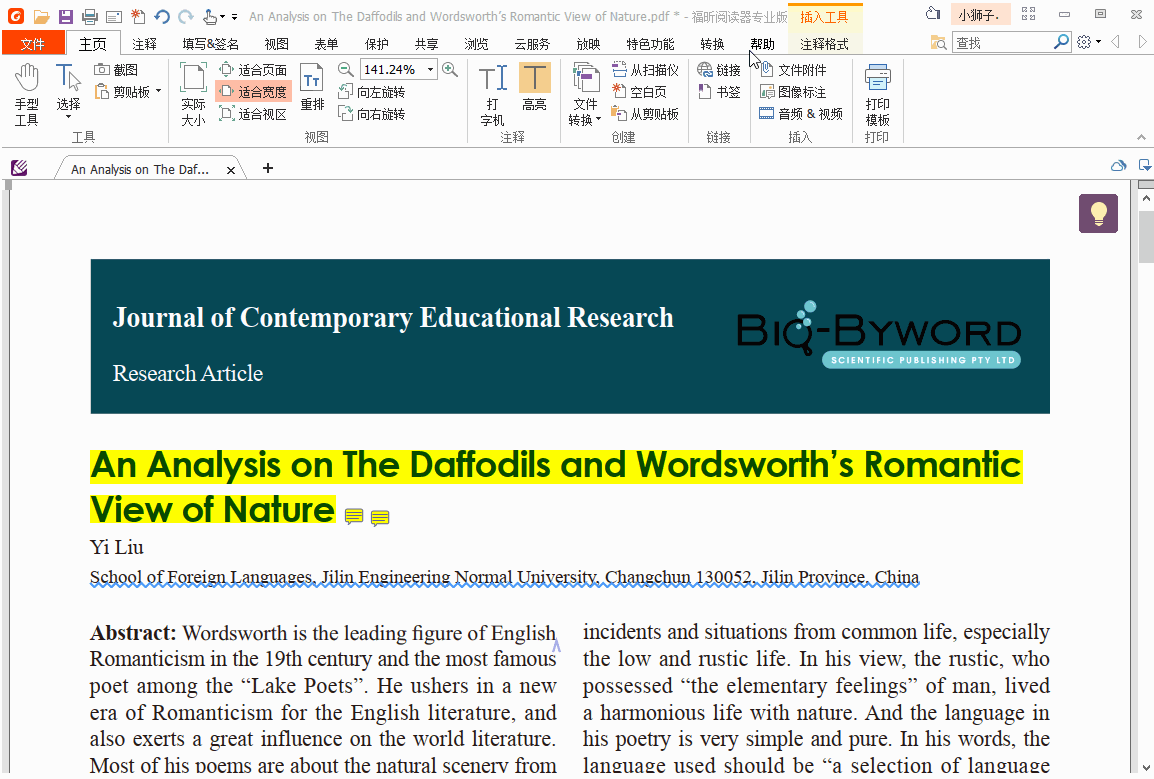The width and height of the screenshot is (1154, 779).
Task: Click the Save icon in quick access toolbar
Action: 65,16
